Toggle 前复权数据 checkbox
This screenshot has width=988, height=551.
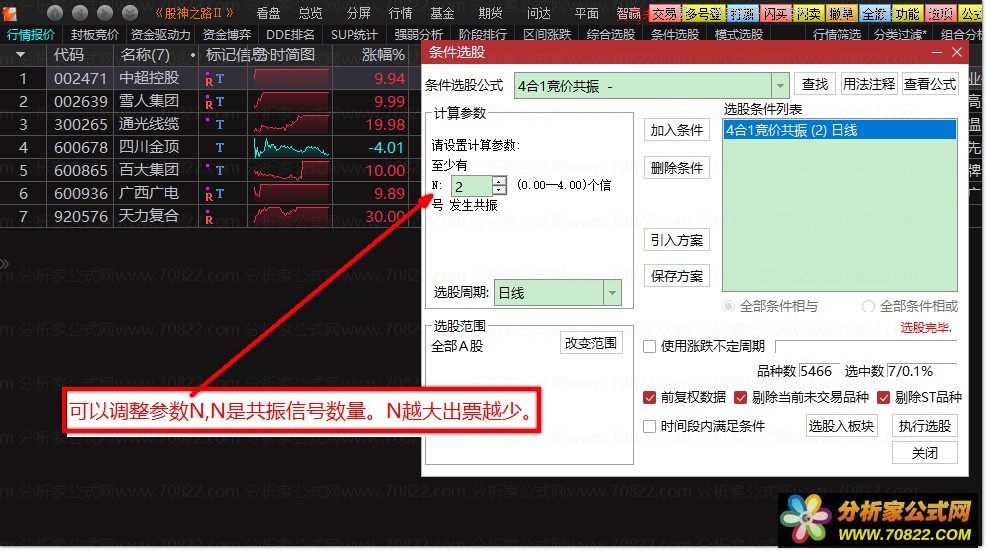(x=649, y=398)
